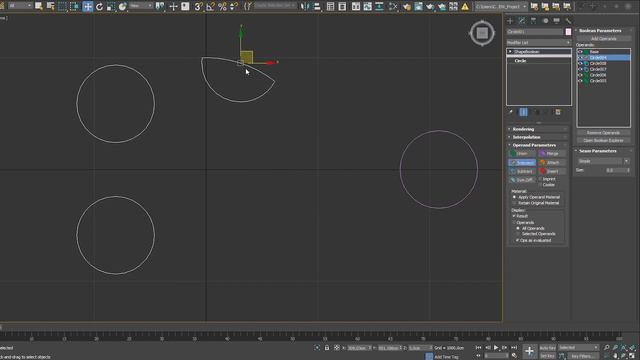This screenshot has width=640, height=360.
Task: Click the Attach operation button
Action: pyautogui.click(x=552, y=162)
